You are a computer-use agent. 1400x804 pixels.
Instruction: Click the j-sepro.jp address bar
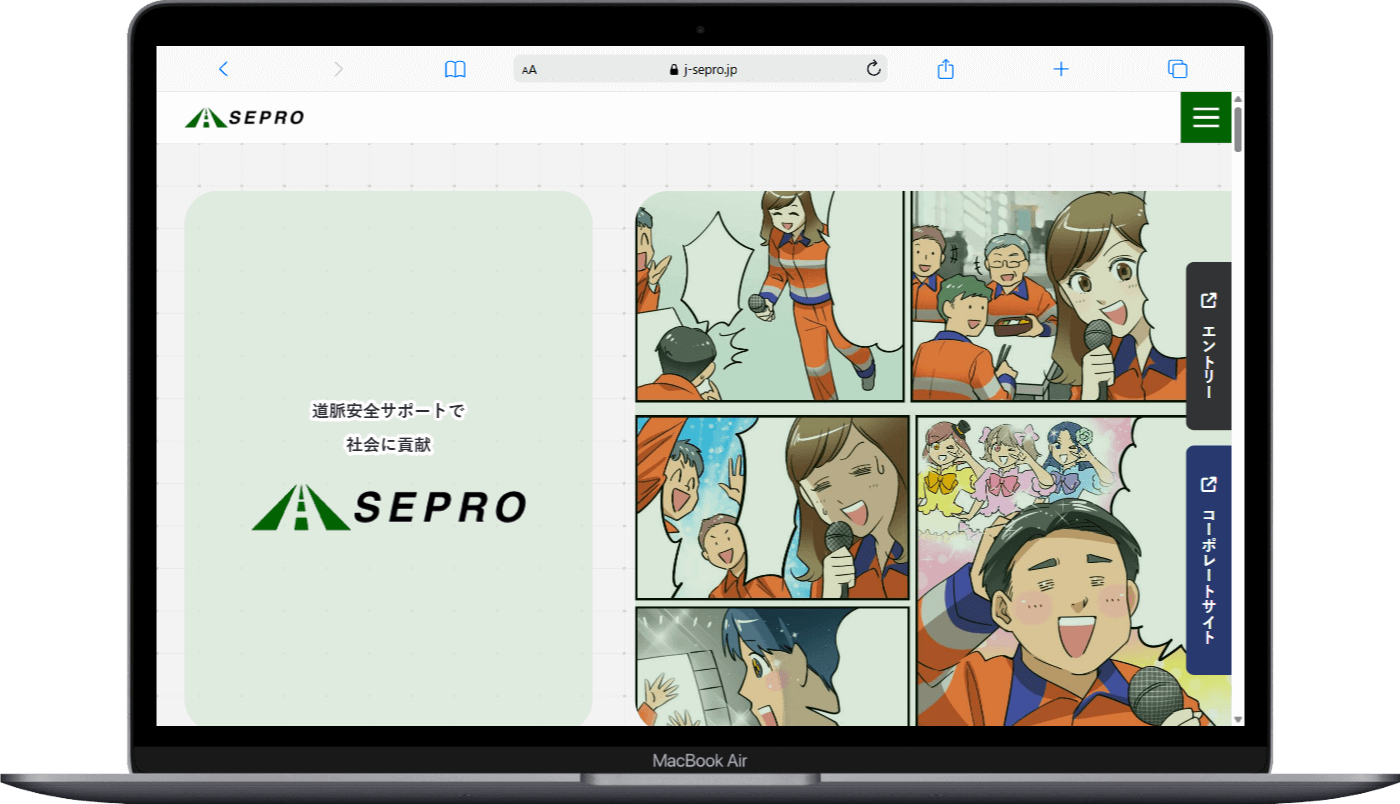pos(700,69)
